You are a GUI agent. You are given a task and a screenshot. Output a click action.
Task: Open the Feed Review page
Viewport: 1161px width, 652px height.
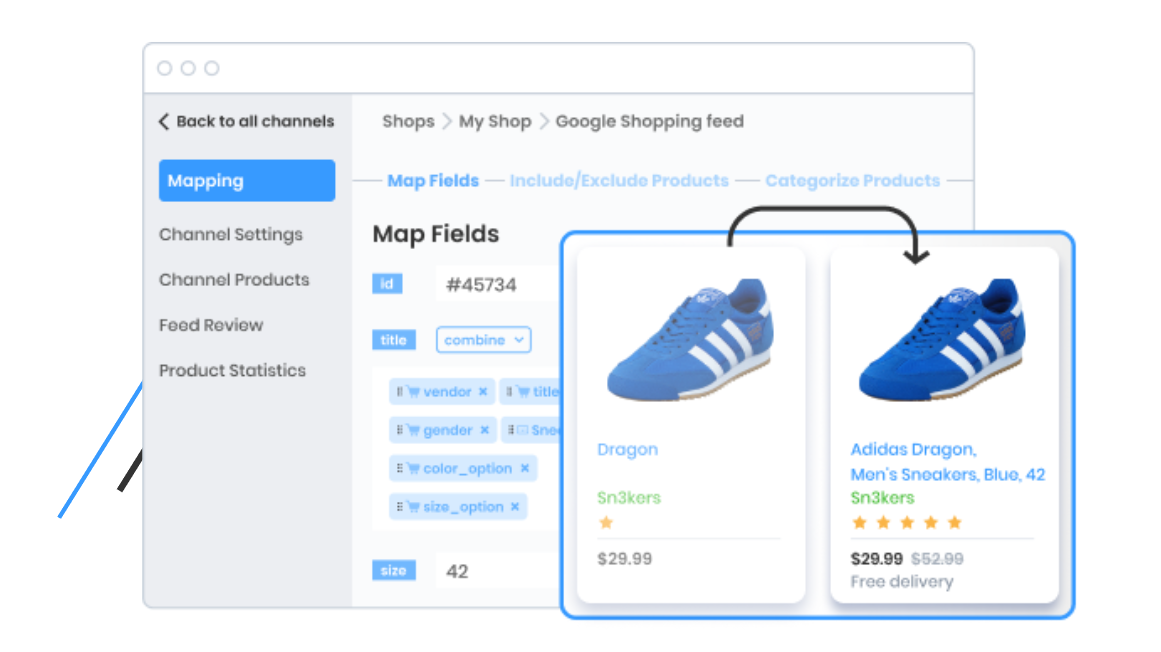pyautogui.click(x=211, y=325)
